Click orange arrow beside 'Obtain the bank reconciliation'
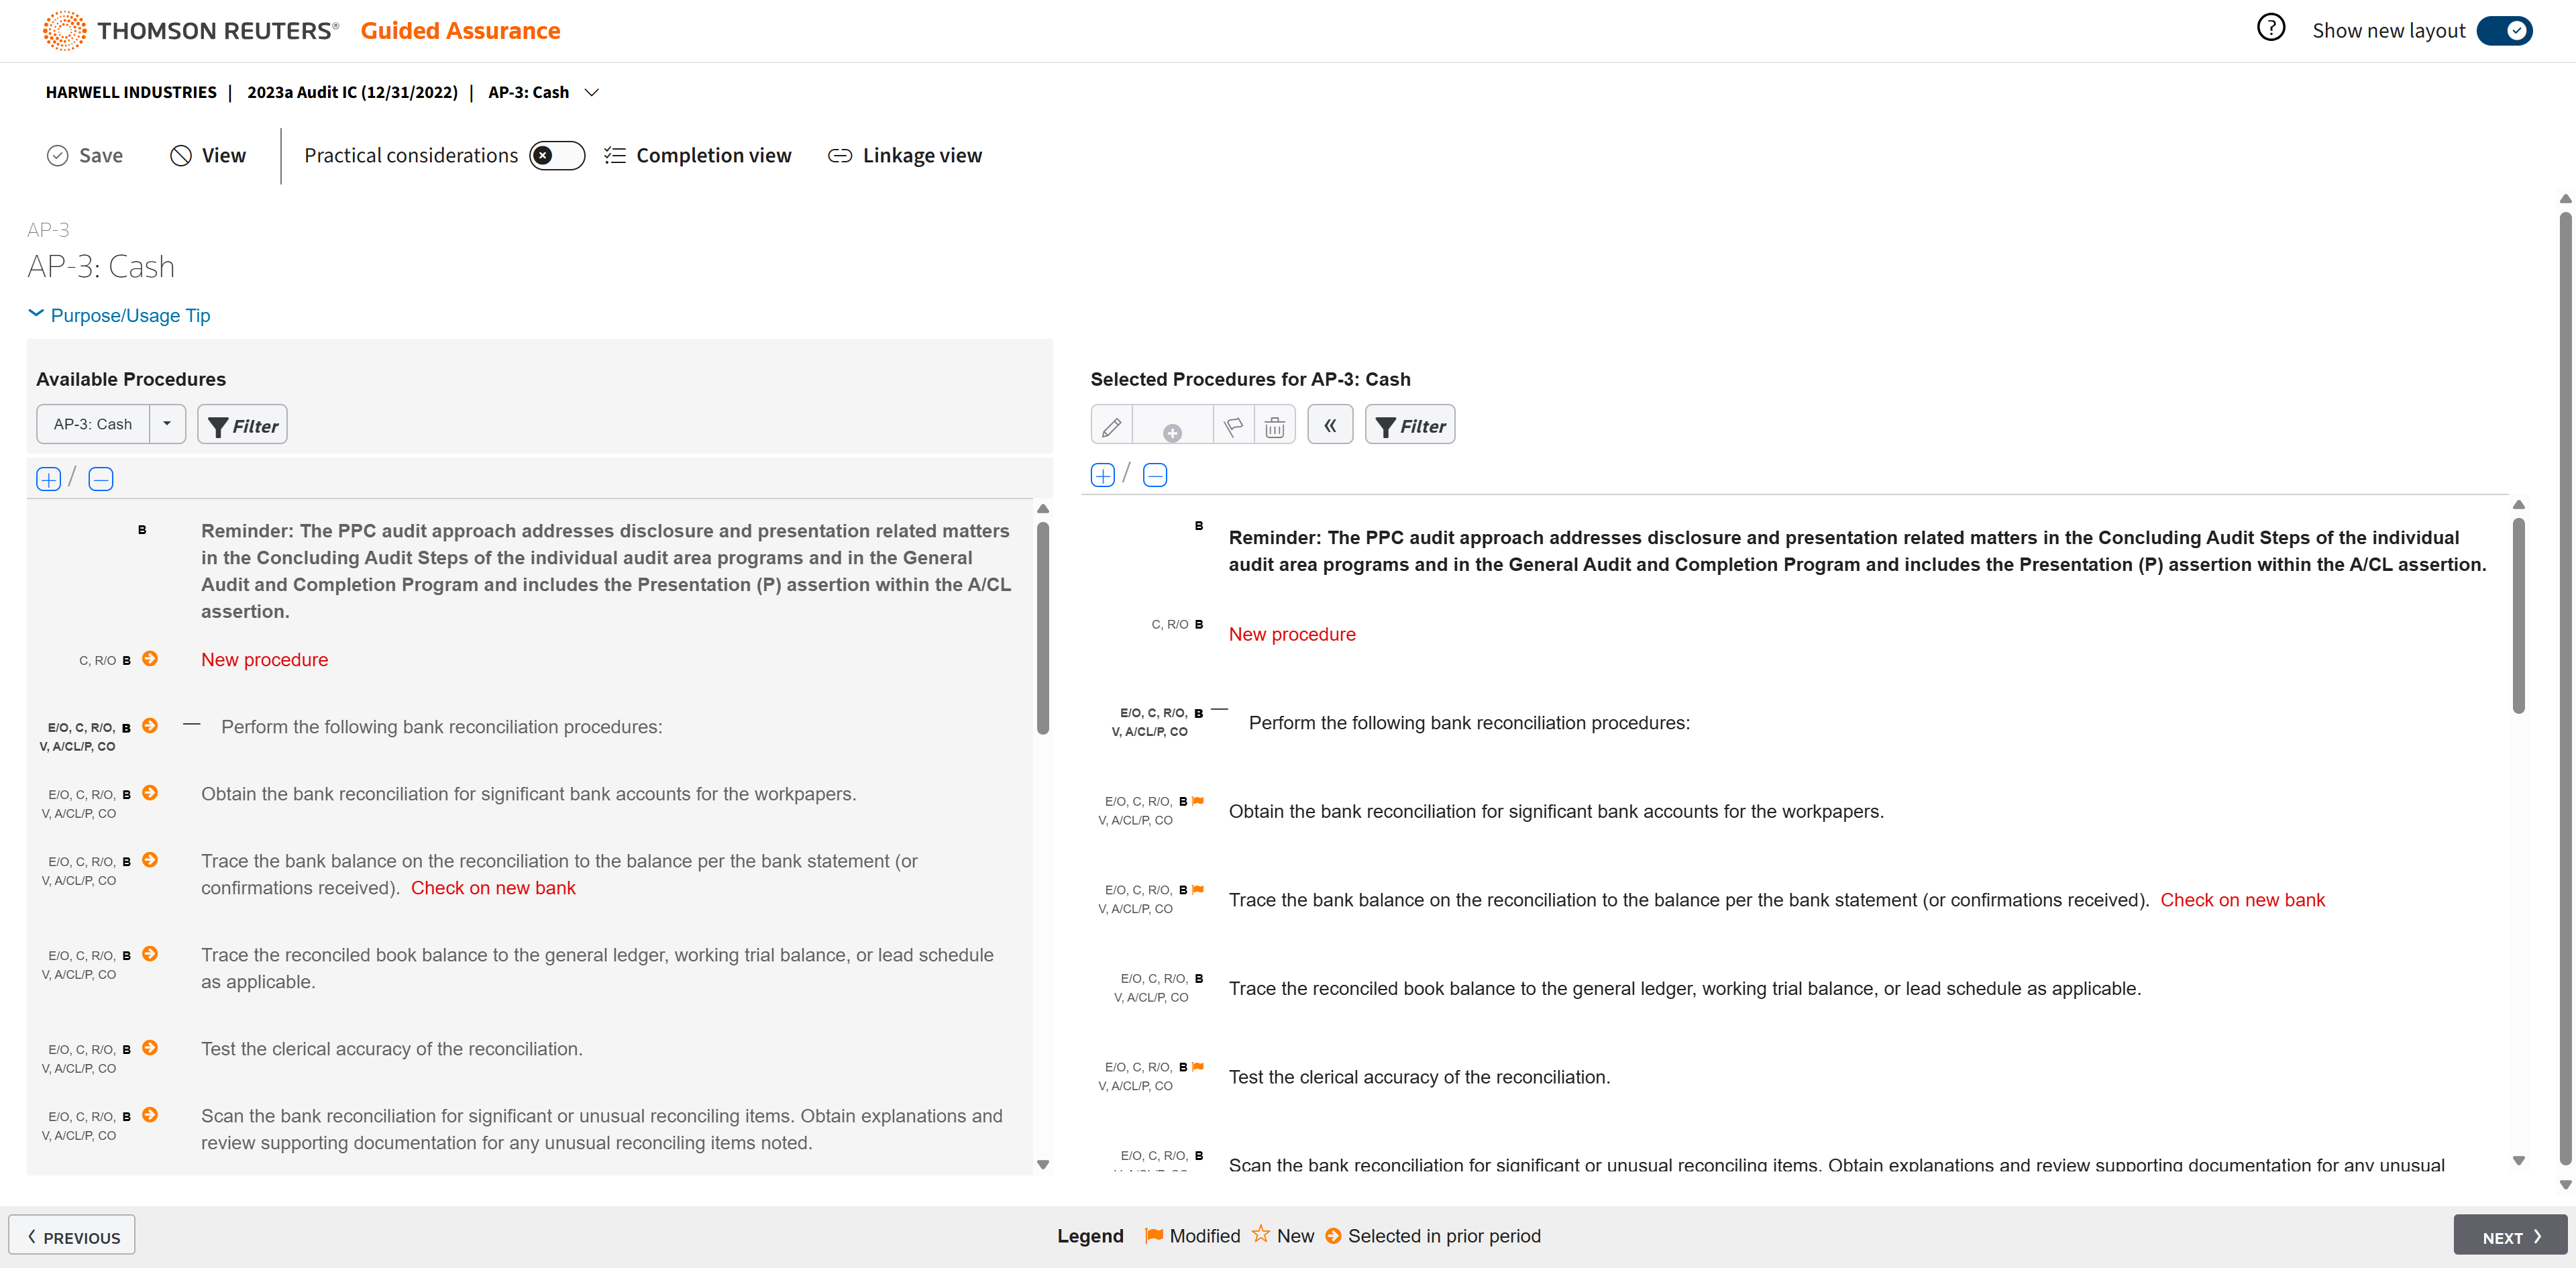 150,793
